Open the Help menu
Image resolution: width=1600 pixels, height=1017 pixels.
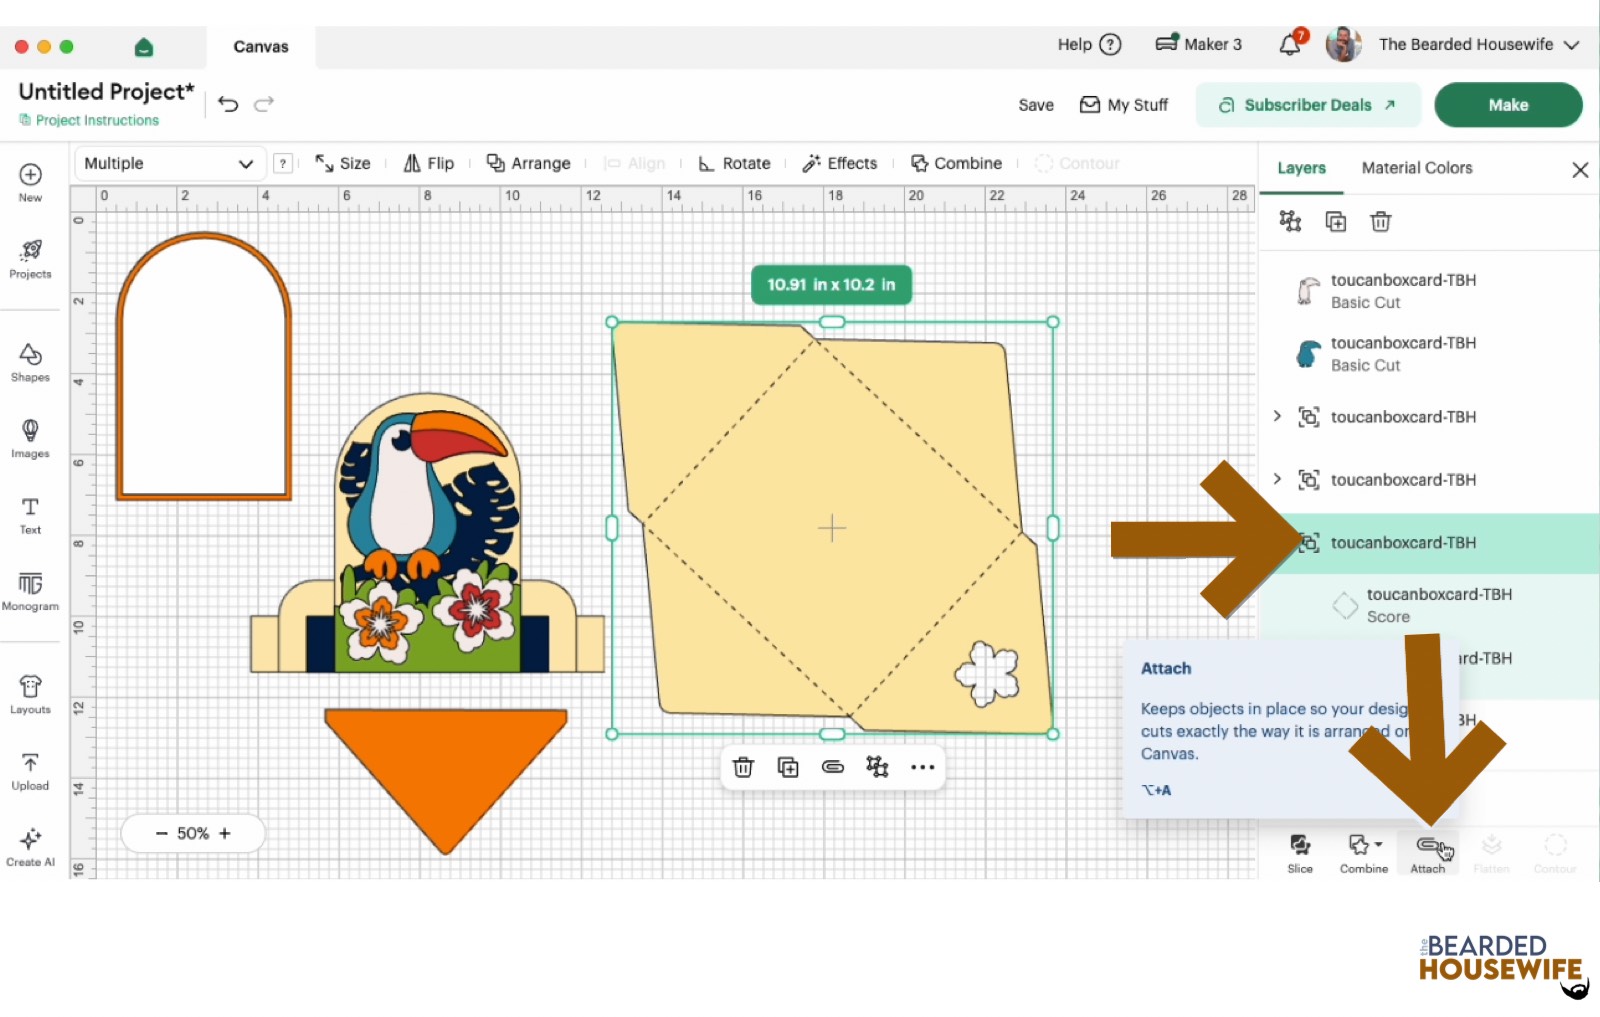tap(1089, 44)
